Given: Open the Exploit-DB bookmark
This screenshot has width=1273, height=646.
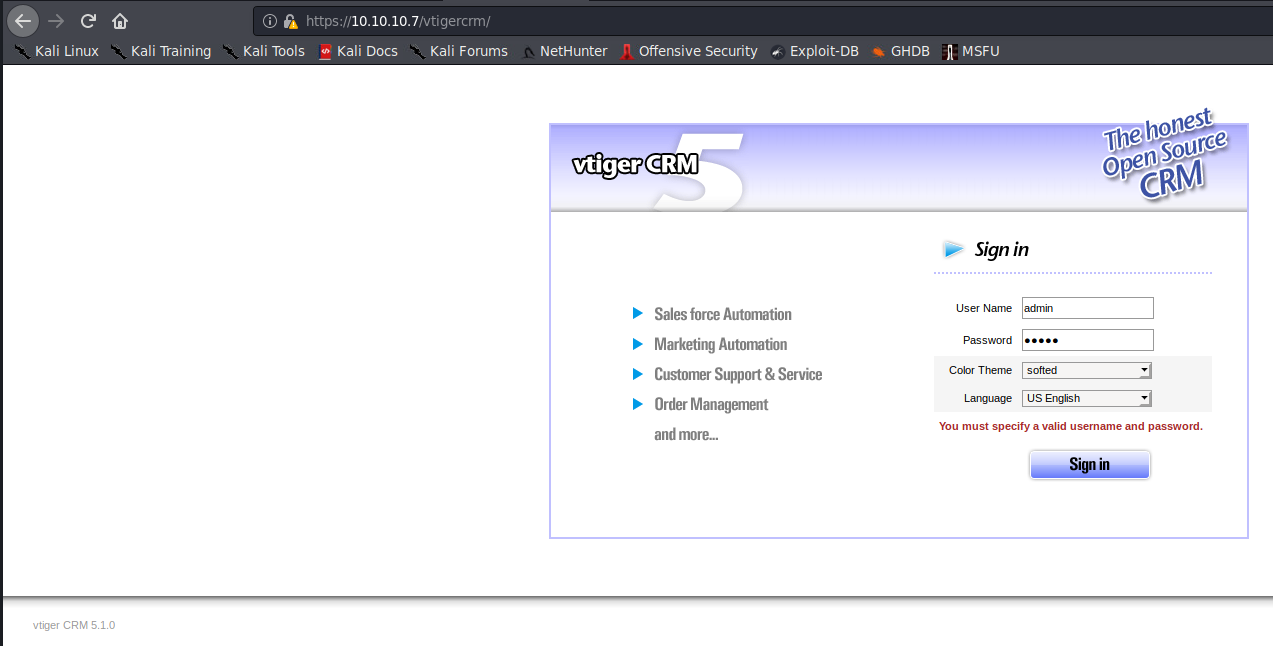Looking at the screenshot, I should tap(815, 51).
